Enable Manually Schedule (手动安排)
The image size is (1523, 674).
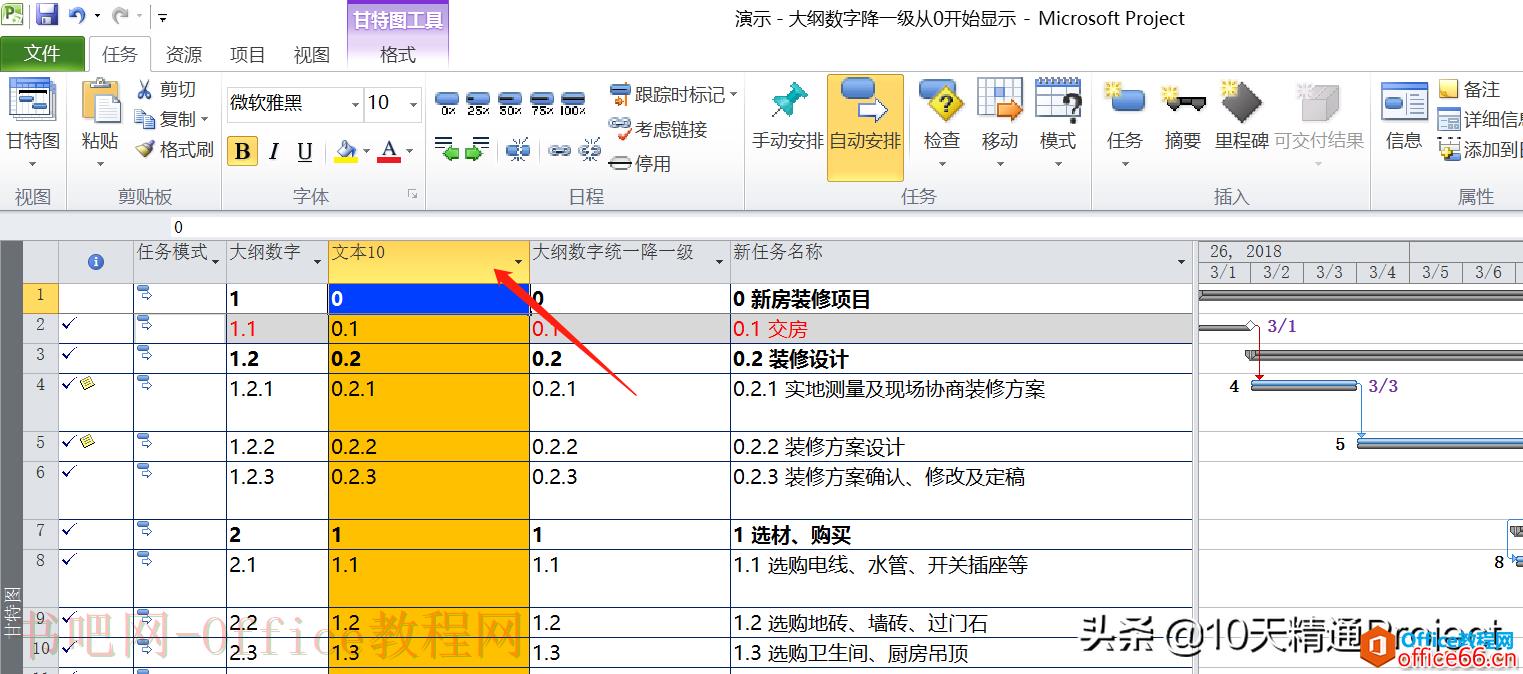pos(787,117)
